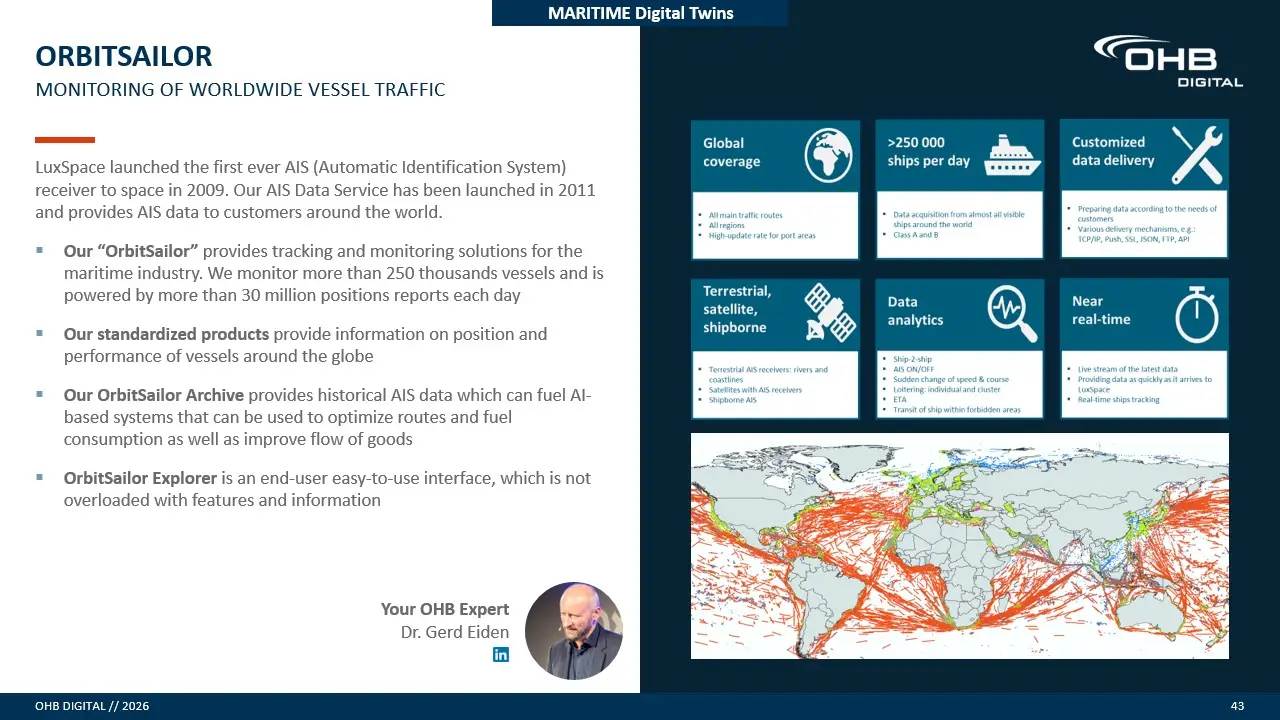
Task: Click the "Global coverage" card heading
Action: pos(732,152)
